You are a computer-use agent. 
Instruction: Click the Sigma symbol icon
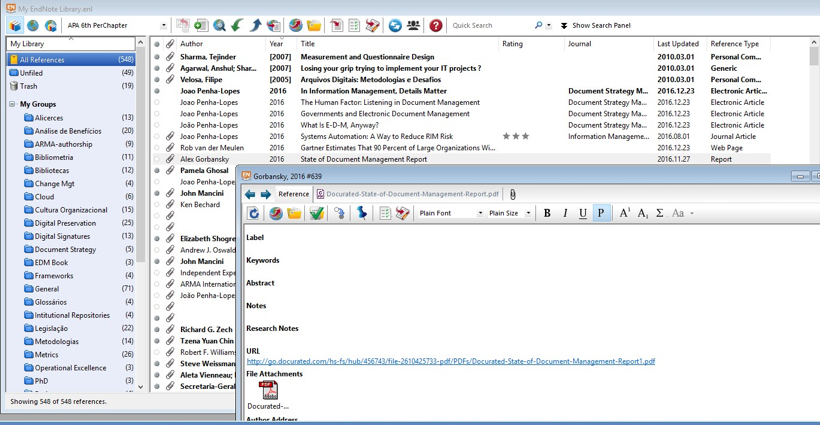pyautogui.click(x=660, y=213)
